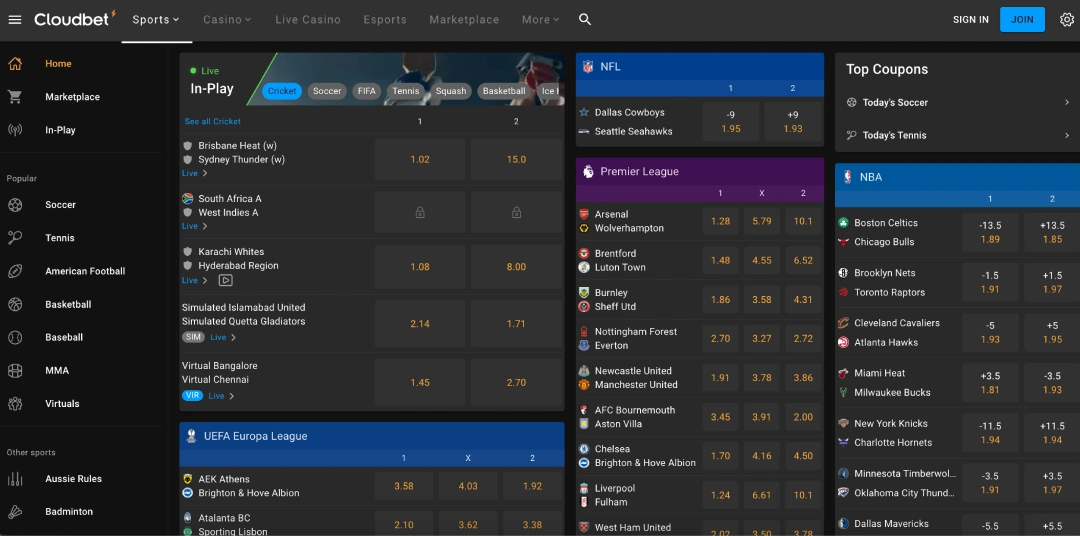The image size is (1080, 536).
Task: Click the Miami Heat team name
Action: (880, 373)
